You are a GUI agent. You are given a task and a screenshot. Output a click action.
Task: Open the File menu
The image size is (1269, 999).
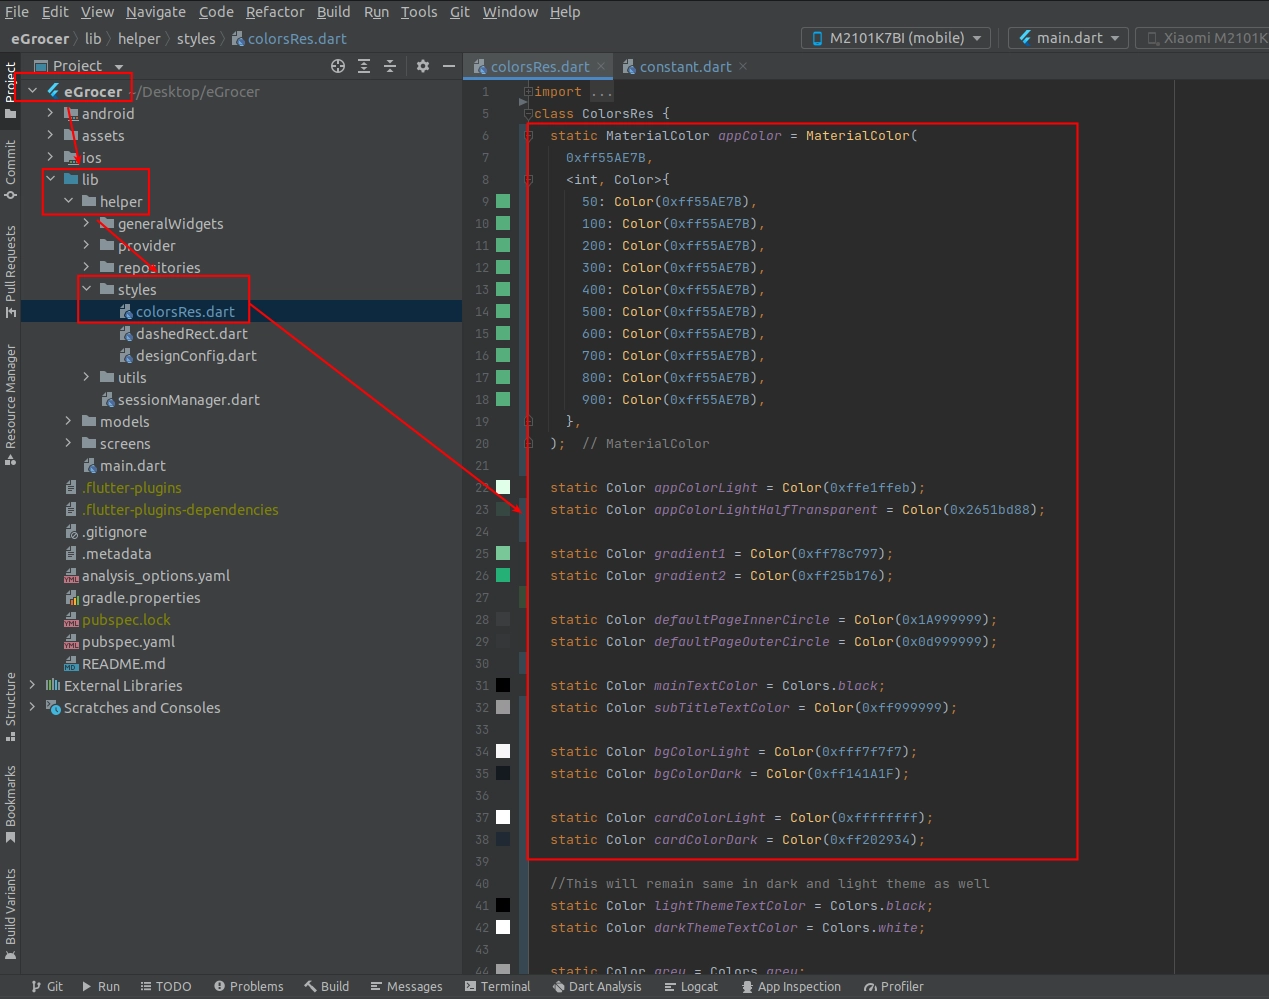tap(17, 12)
